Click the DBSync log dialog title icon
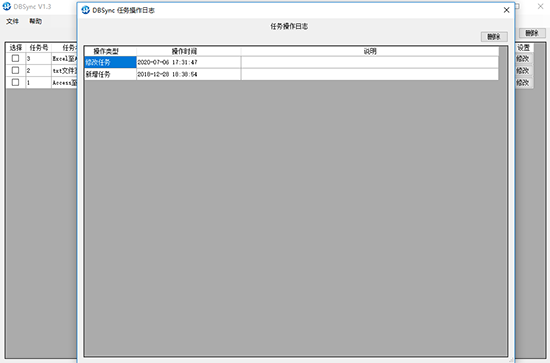550x363 pixels. (x=85, y=10)
